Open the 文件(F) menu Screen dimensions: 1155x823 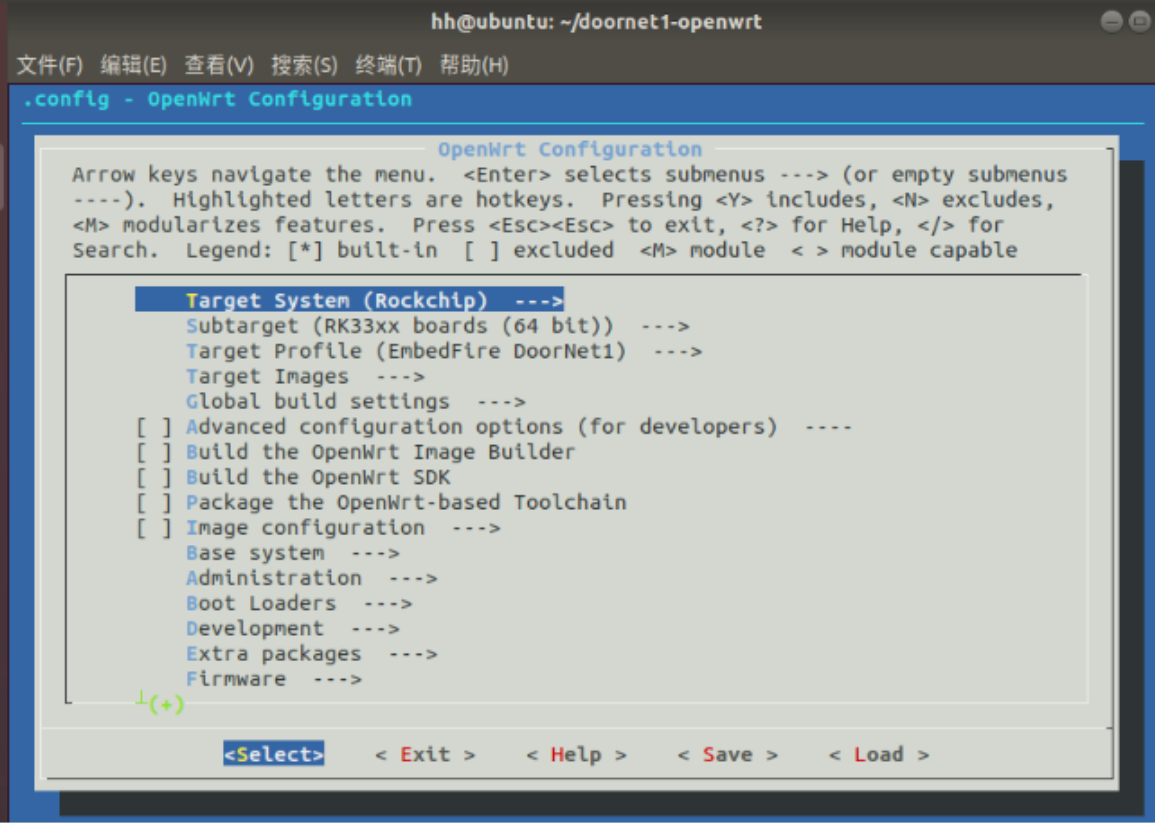(49, 66)
